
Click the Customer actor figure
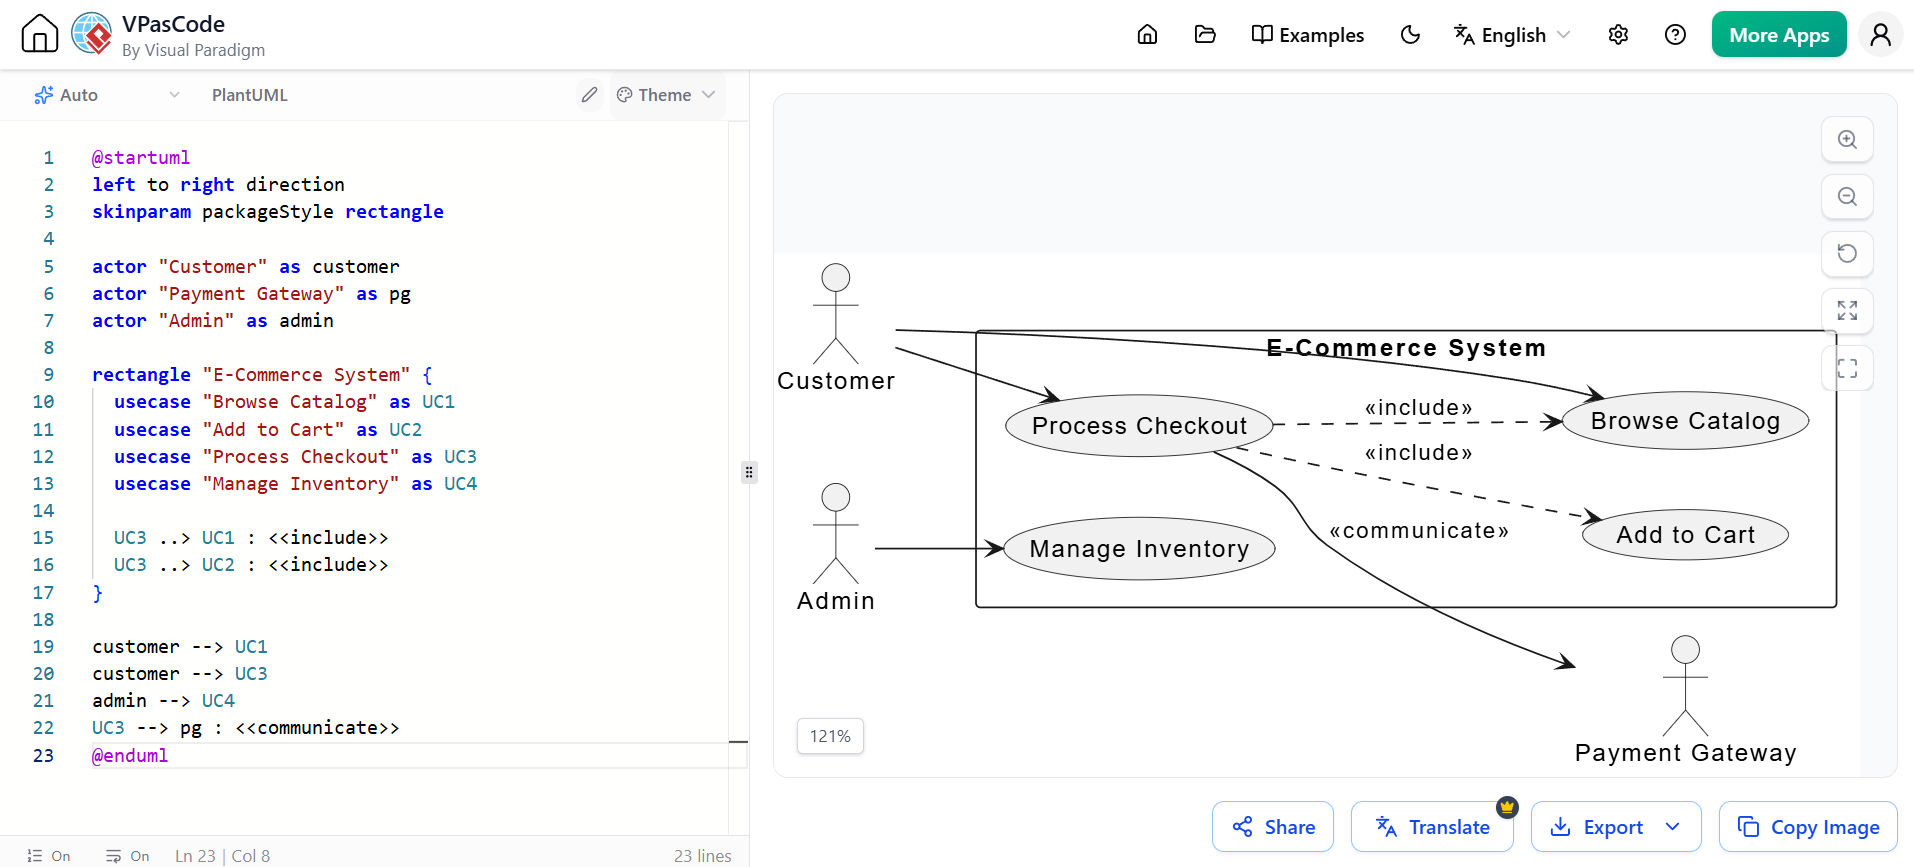click(836, 314)
